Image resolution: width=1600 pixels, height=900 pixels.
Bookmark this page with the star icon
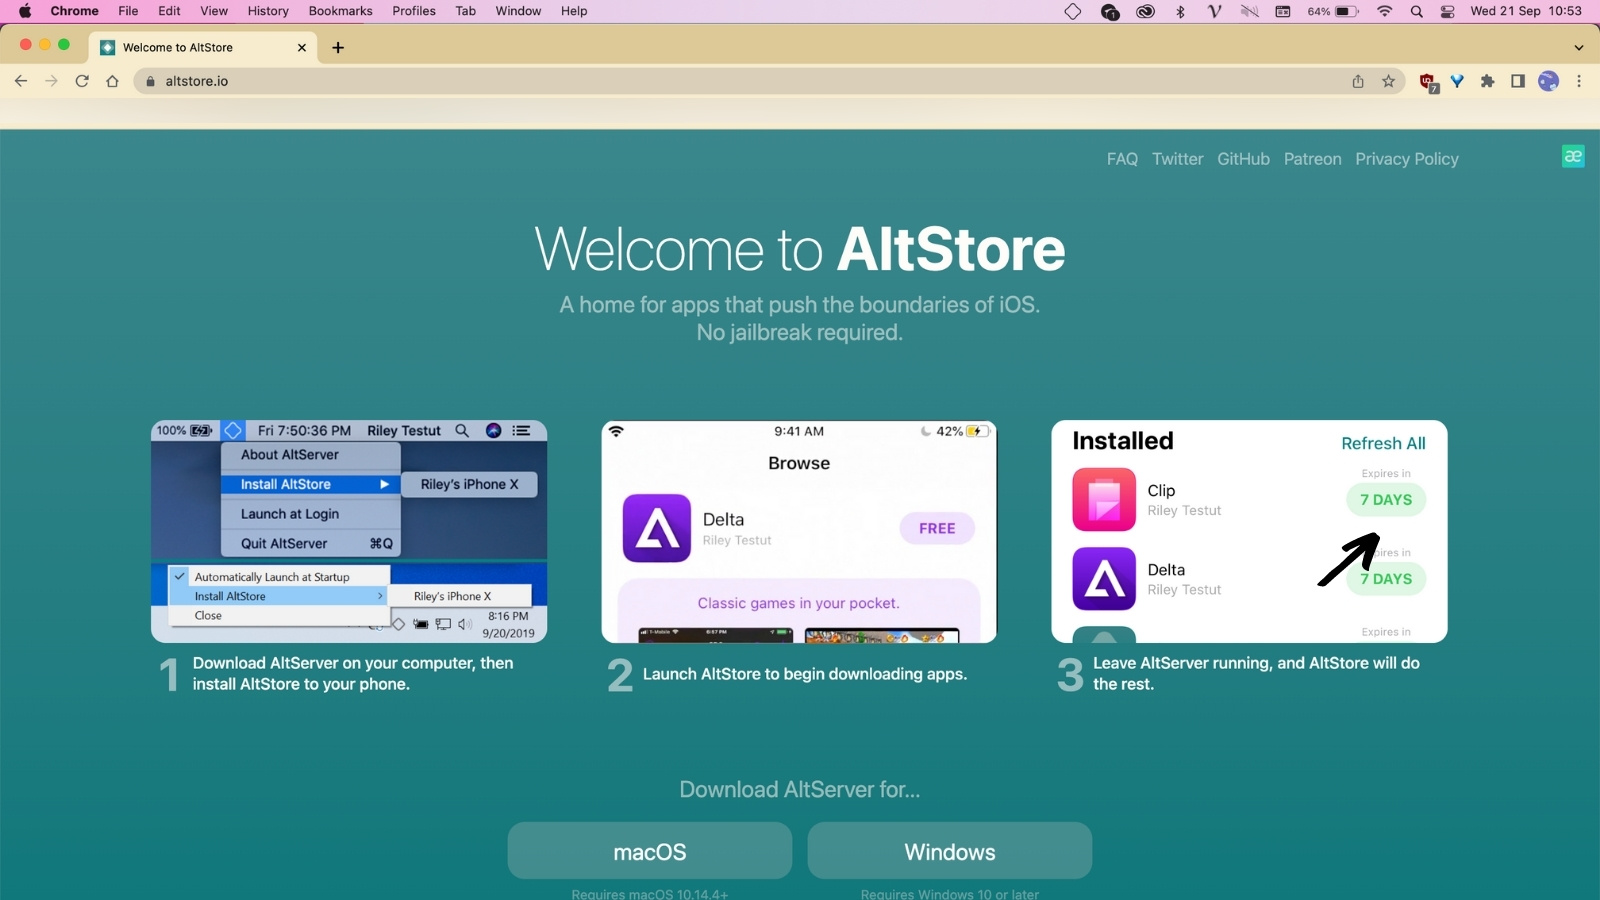(x=1388, y=81)
